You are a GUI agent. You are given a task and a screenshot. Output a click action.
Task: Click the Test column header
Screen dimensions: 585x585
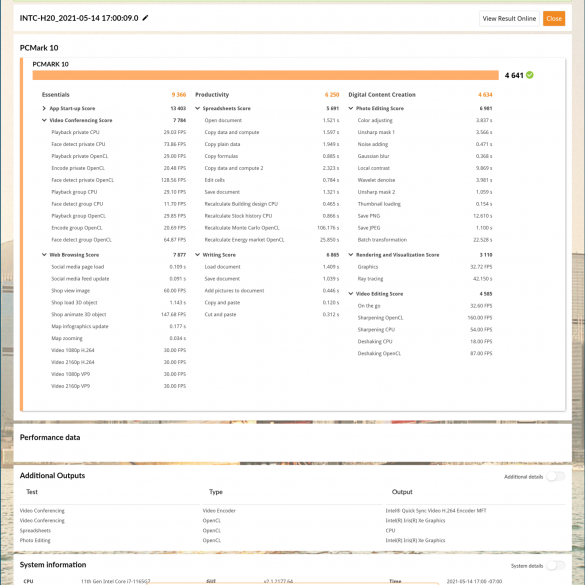pyautogui.click(x=32, y=492)
